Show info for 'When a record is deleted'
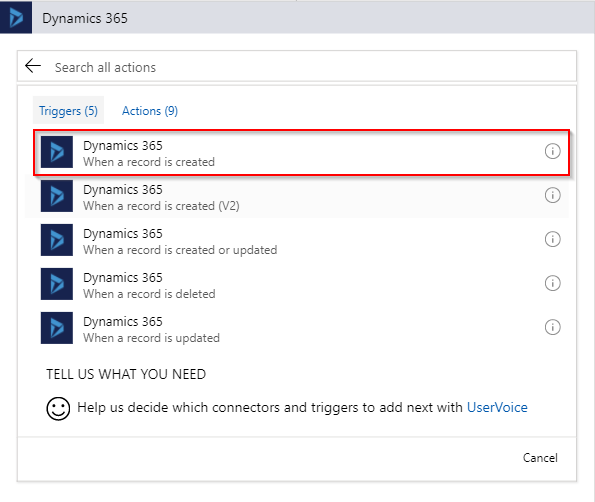This screenshot has height=502, width=595. (x=552, y=283)
